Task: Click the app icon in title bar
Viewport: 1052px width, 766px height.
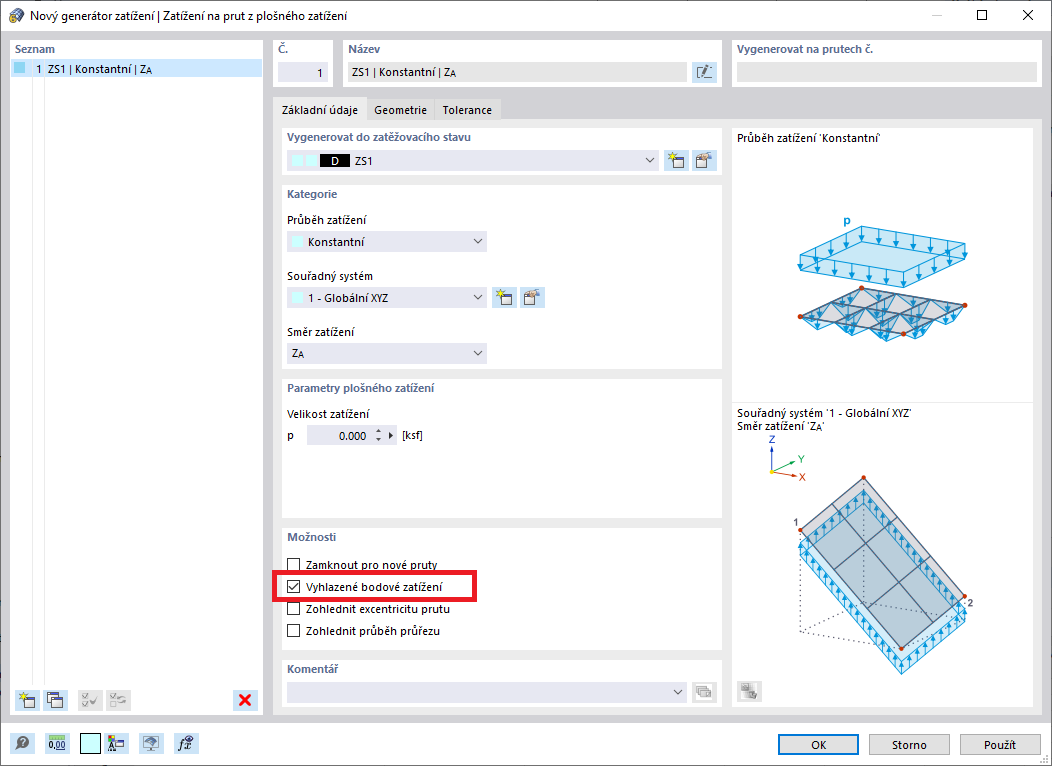Action: coord(16,15)
